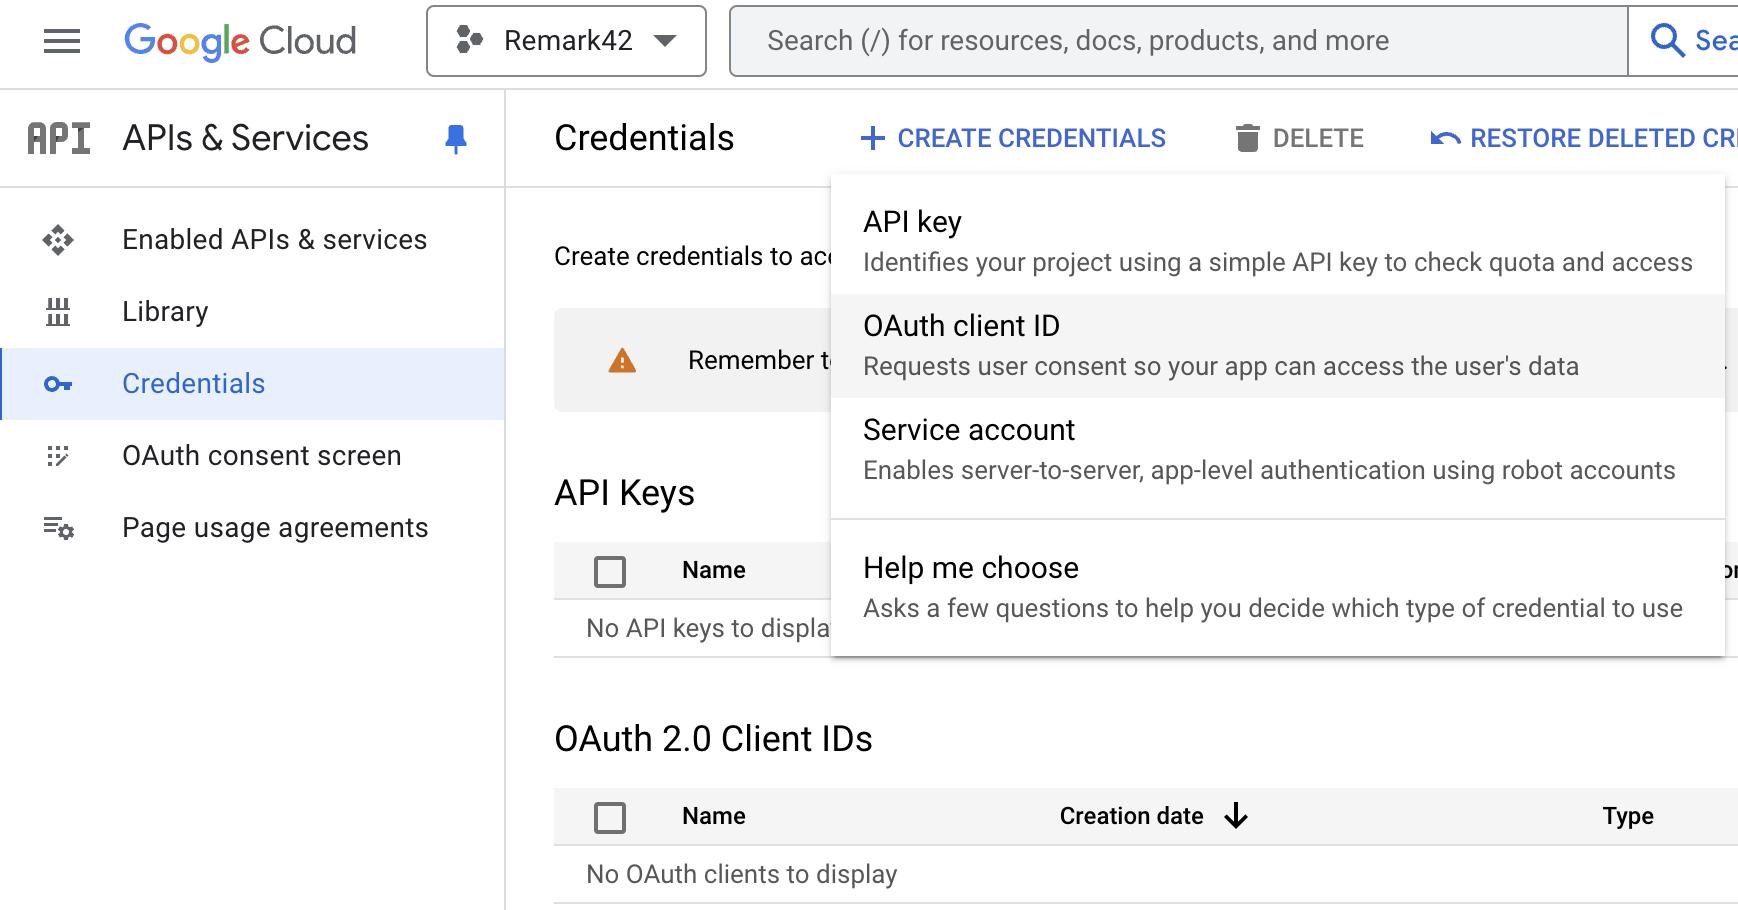Open the CREATE CREDENTIALS dropdown

1014,137
